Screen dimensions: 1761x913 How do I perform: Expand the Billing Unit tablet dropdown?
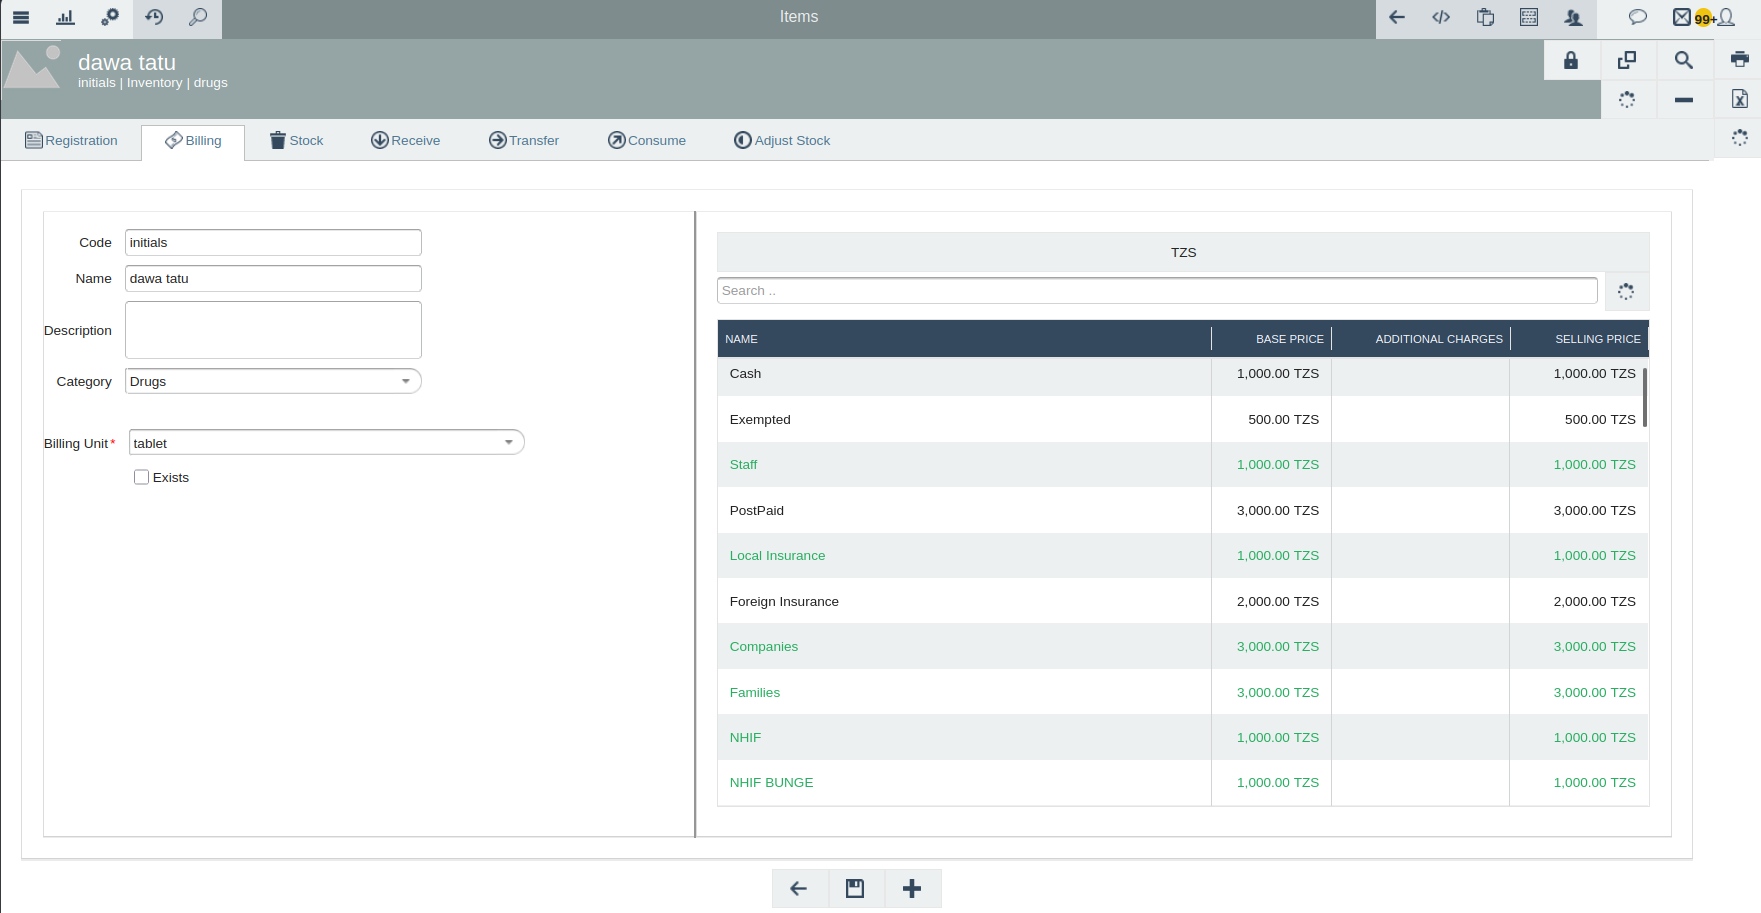click(x=326, y=442)
